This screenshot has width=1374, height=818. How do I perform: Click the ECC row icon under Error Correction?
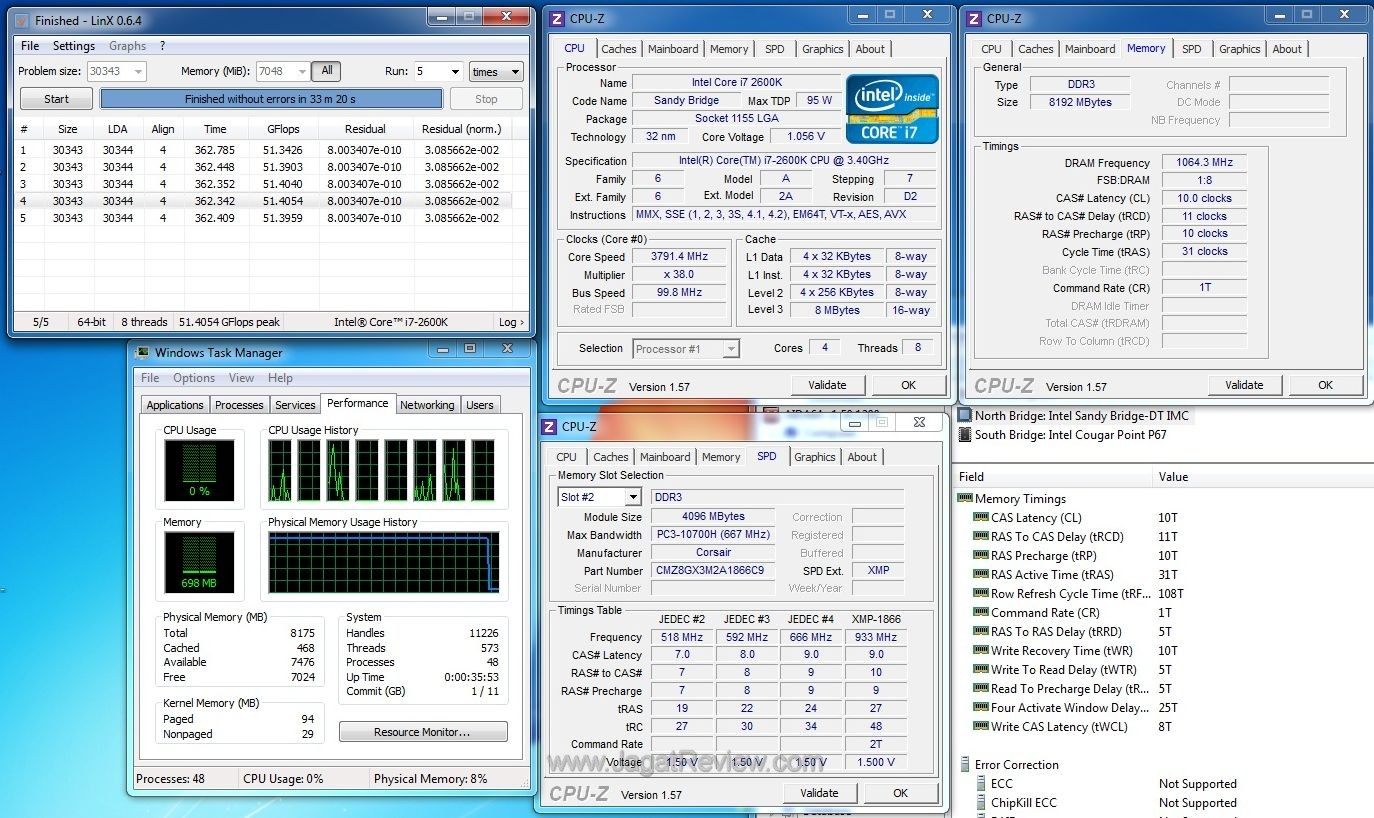coord(980,784)
